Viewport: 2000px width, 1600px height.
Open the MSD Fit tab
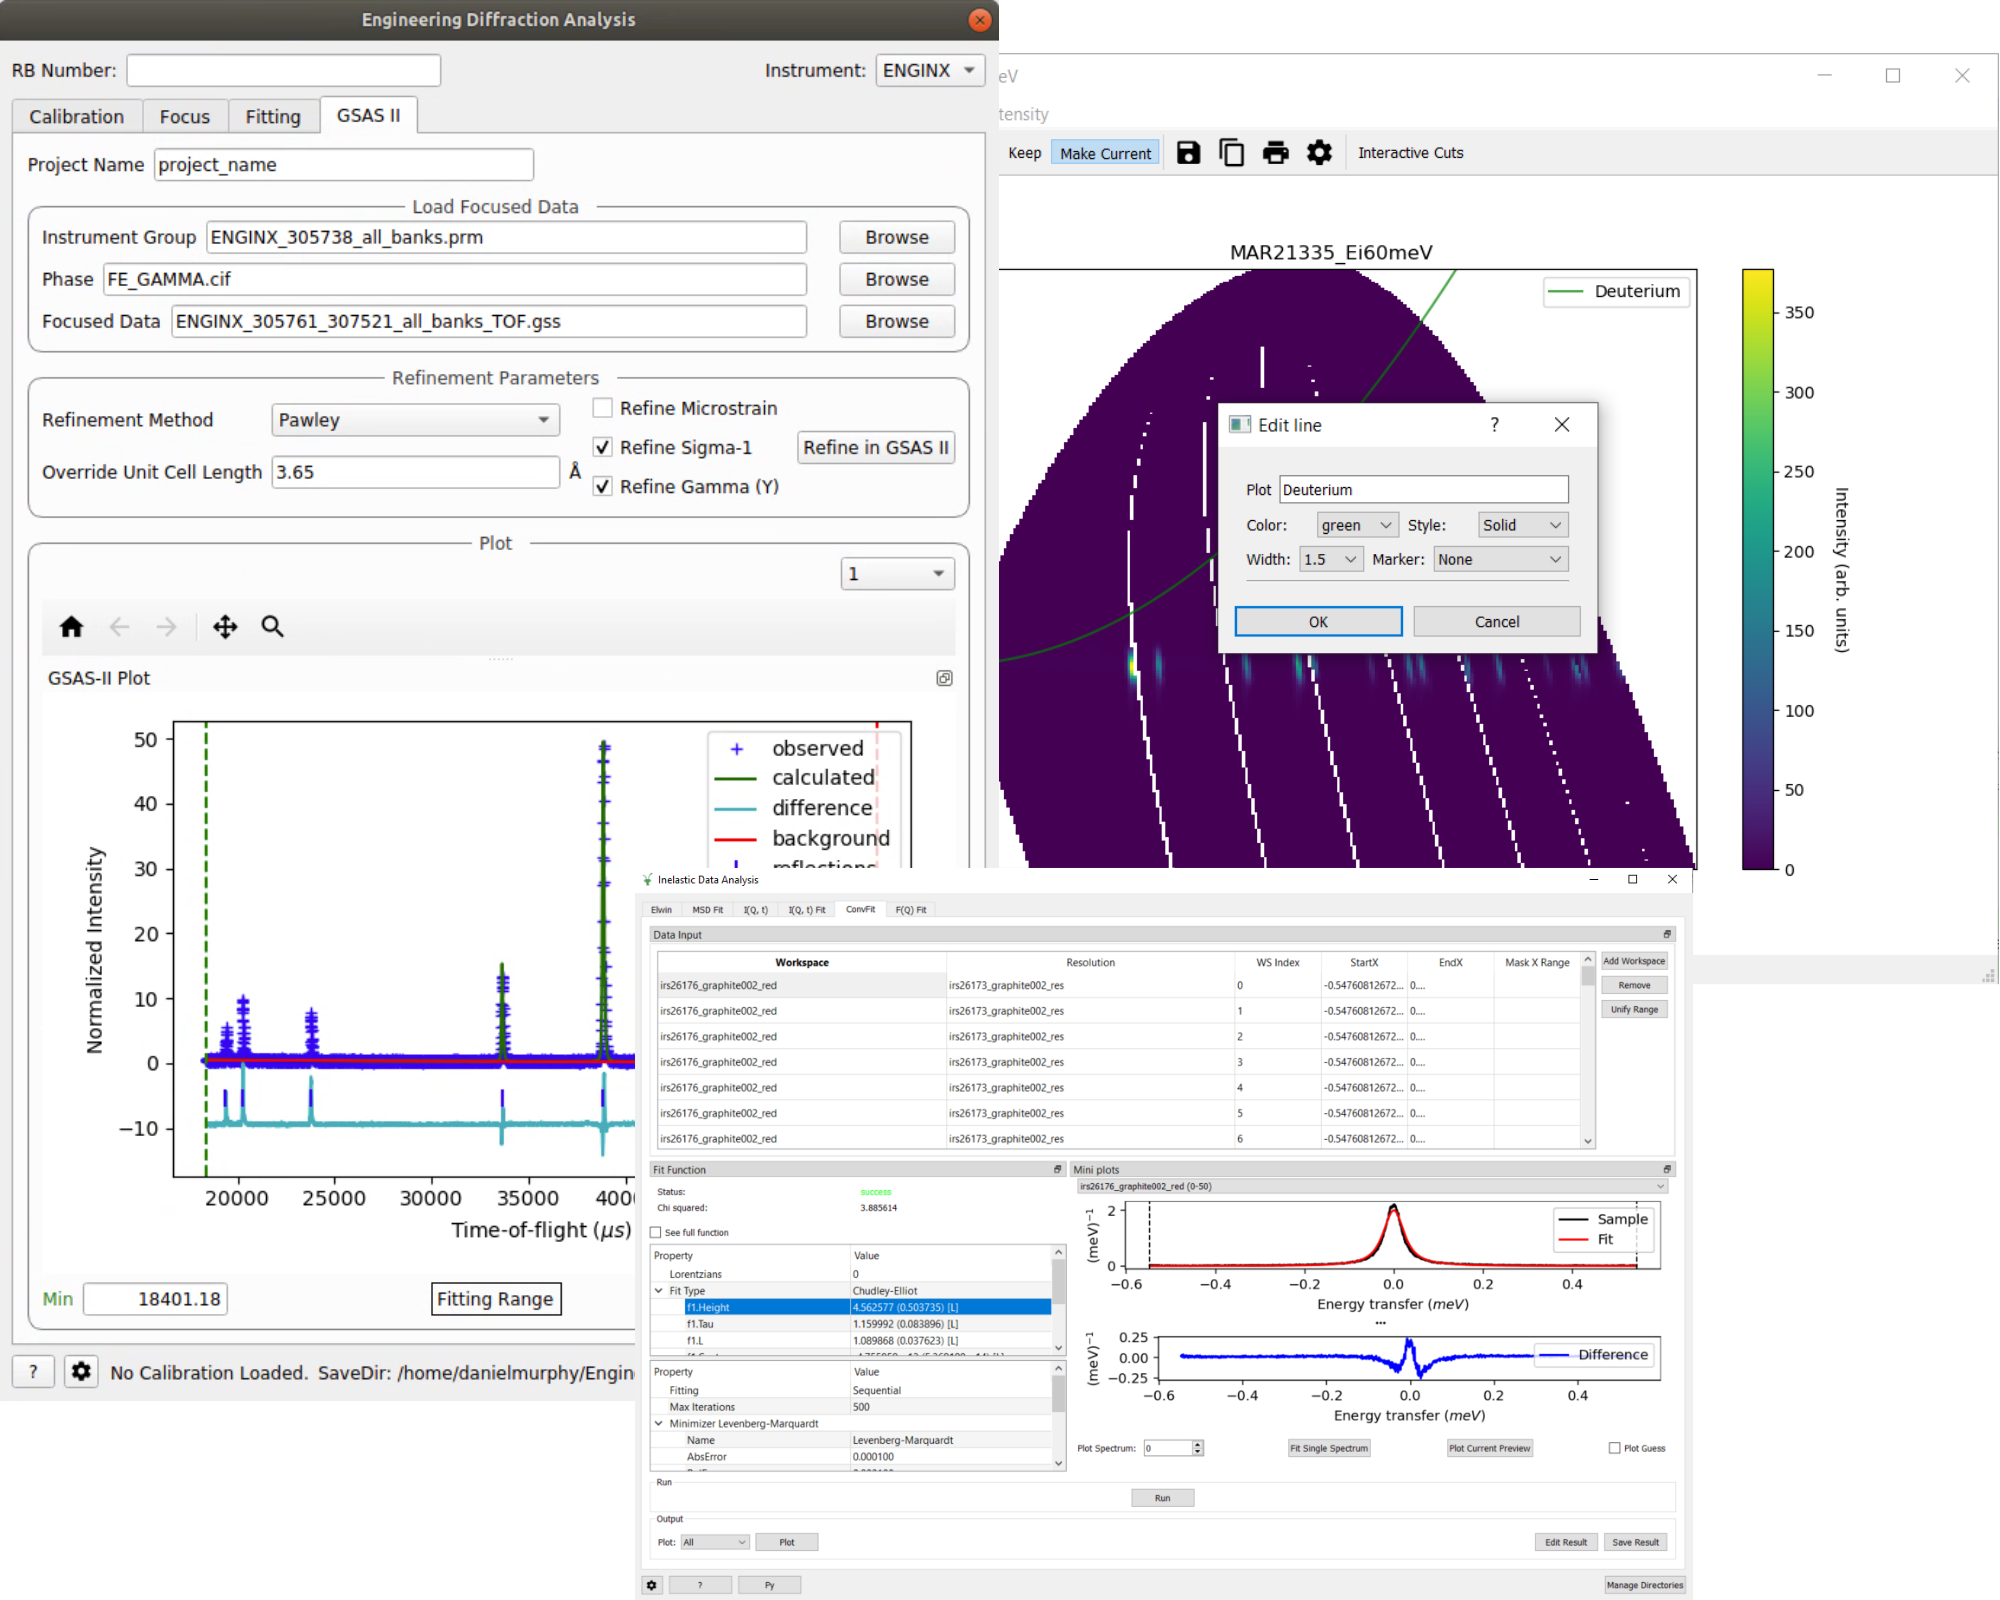(x=707, y=910)
